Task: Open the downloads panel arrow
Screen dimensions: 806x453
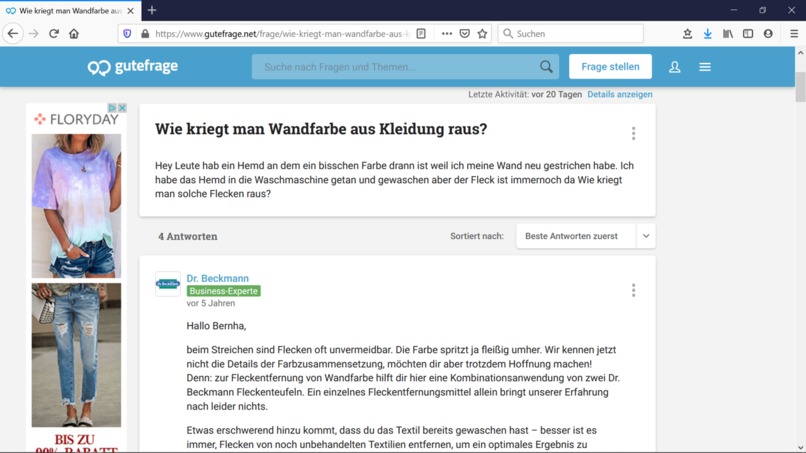Action: (x=708, y=34)
